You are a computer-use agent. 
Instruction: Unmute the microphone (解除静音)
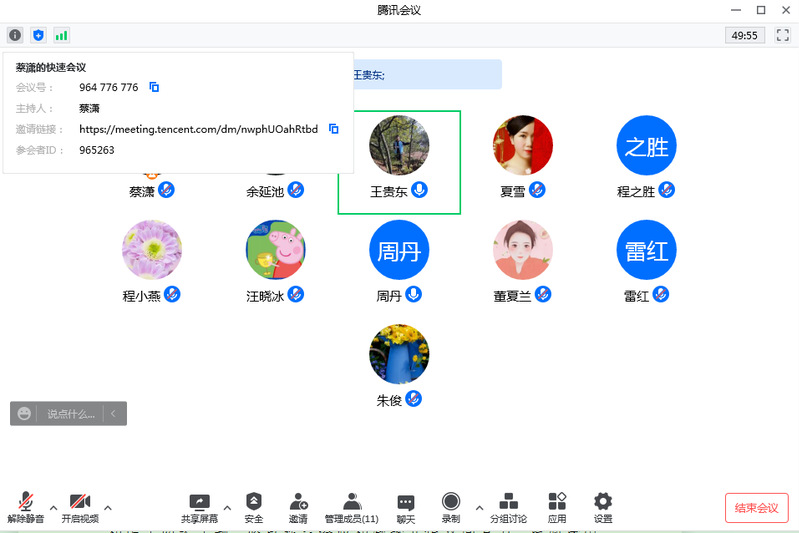[25, 507]
